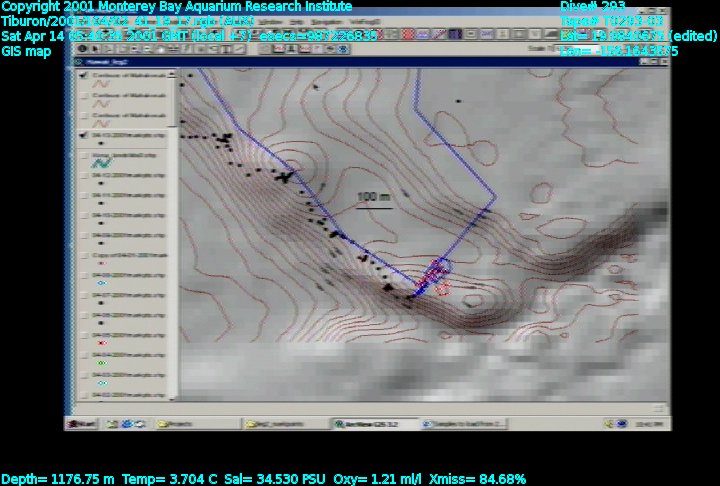Click green point symbol in the legend
Screen dimensions: 720x486
pos(101,362)
